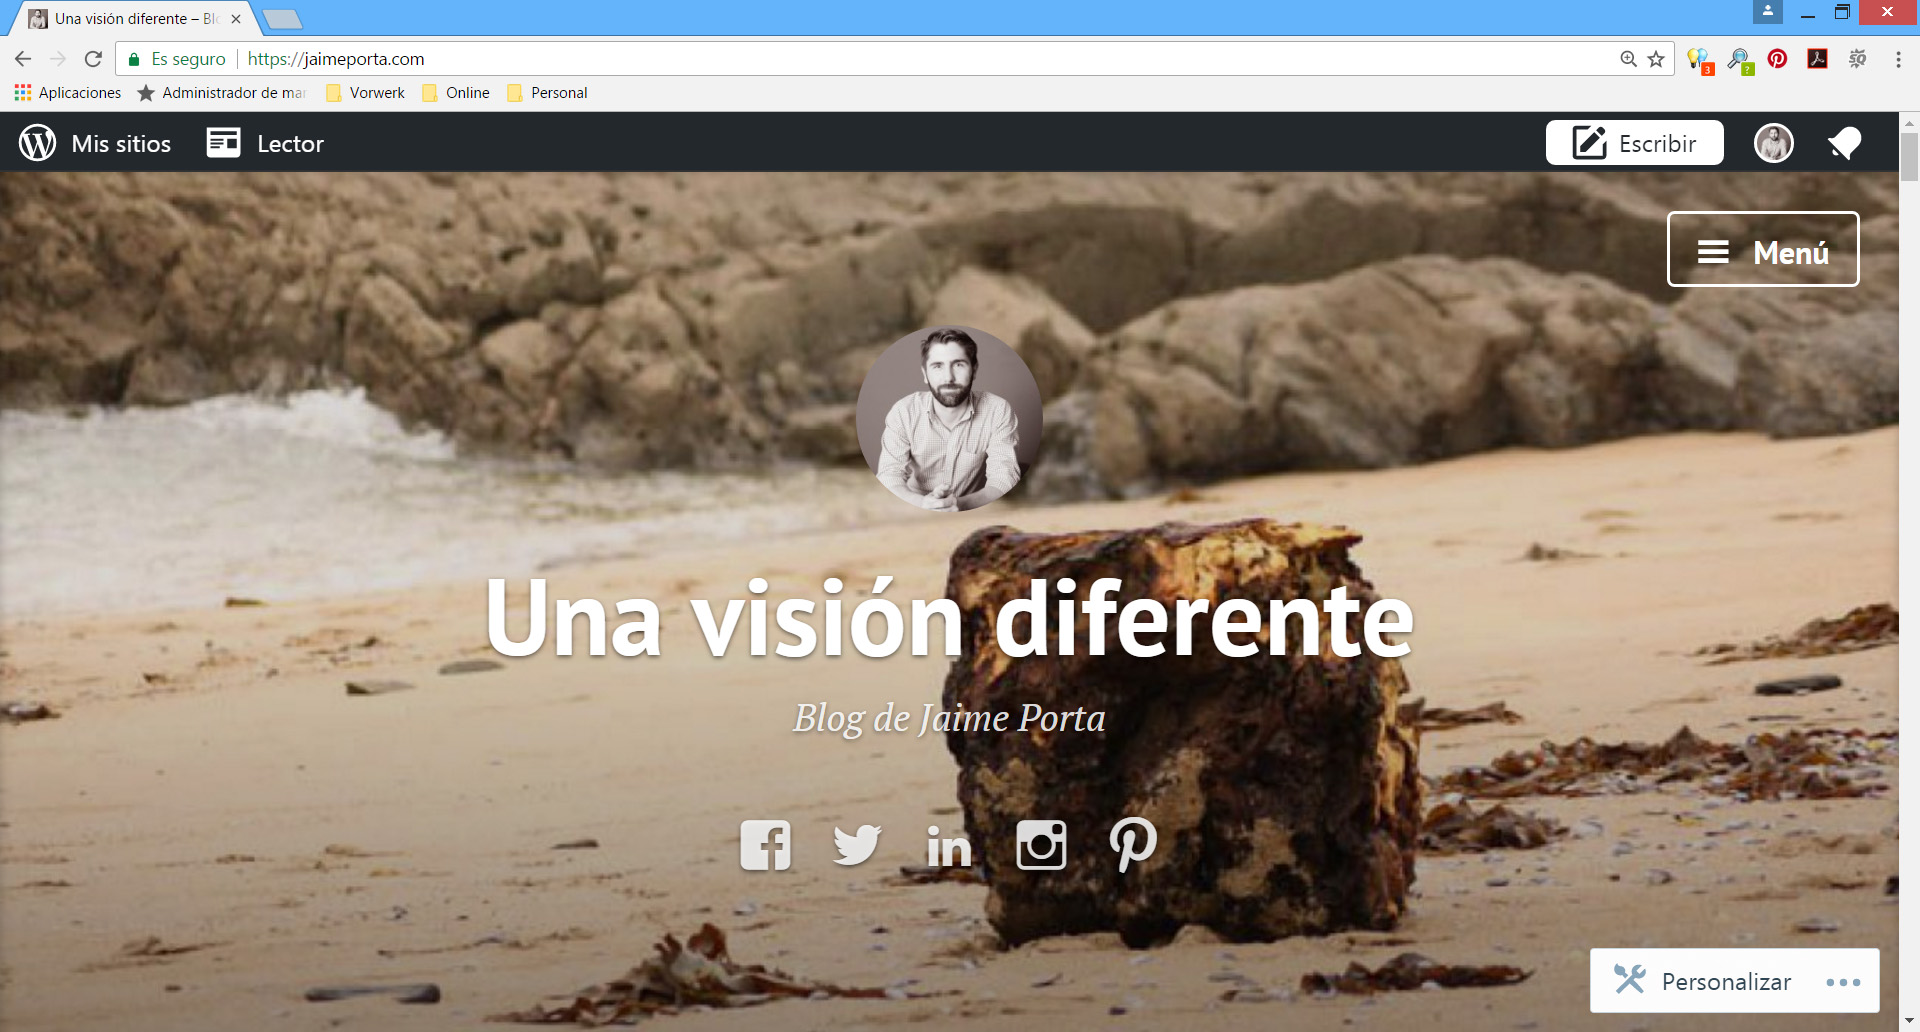
Task: Select the LinkedIn social icon
Action: tap(948, 845)
